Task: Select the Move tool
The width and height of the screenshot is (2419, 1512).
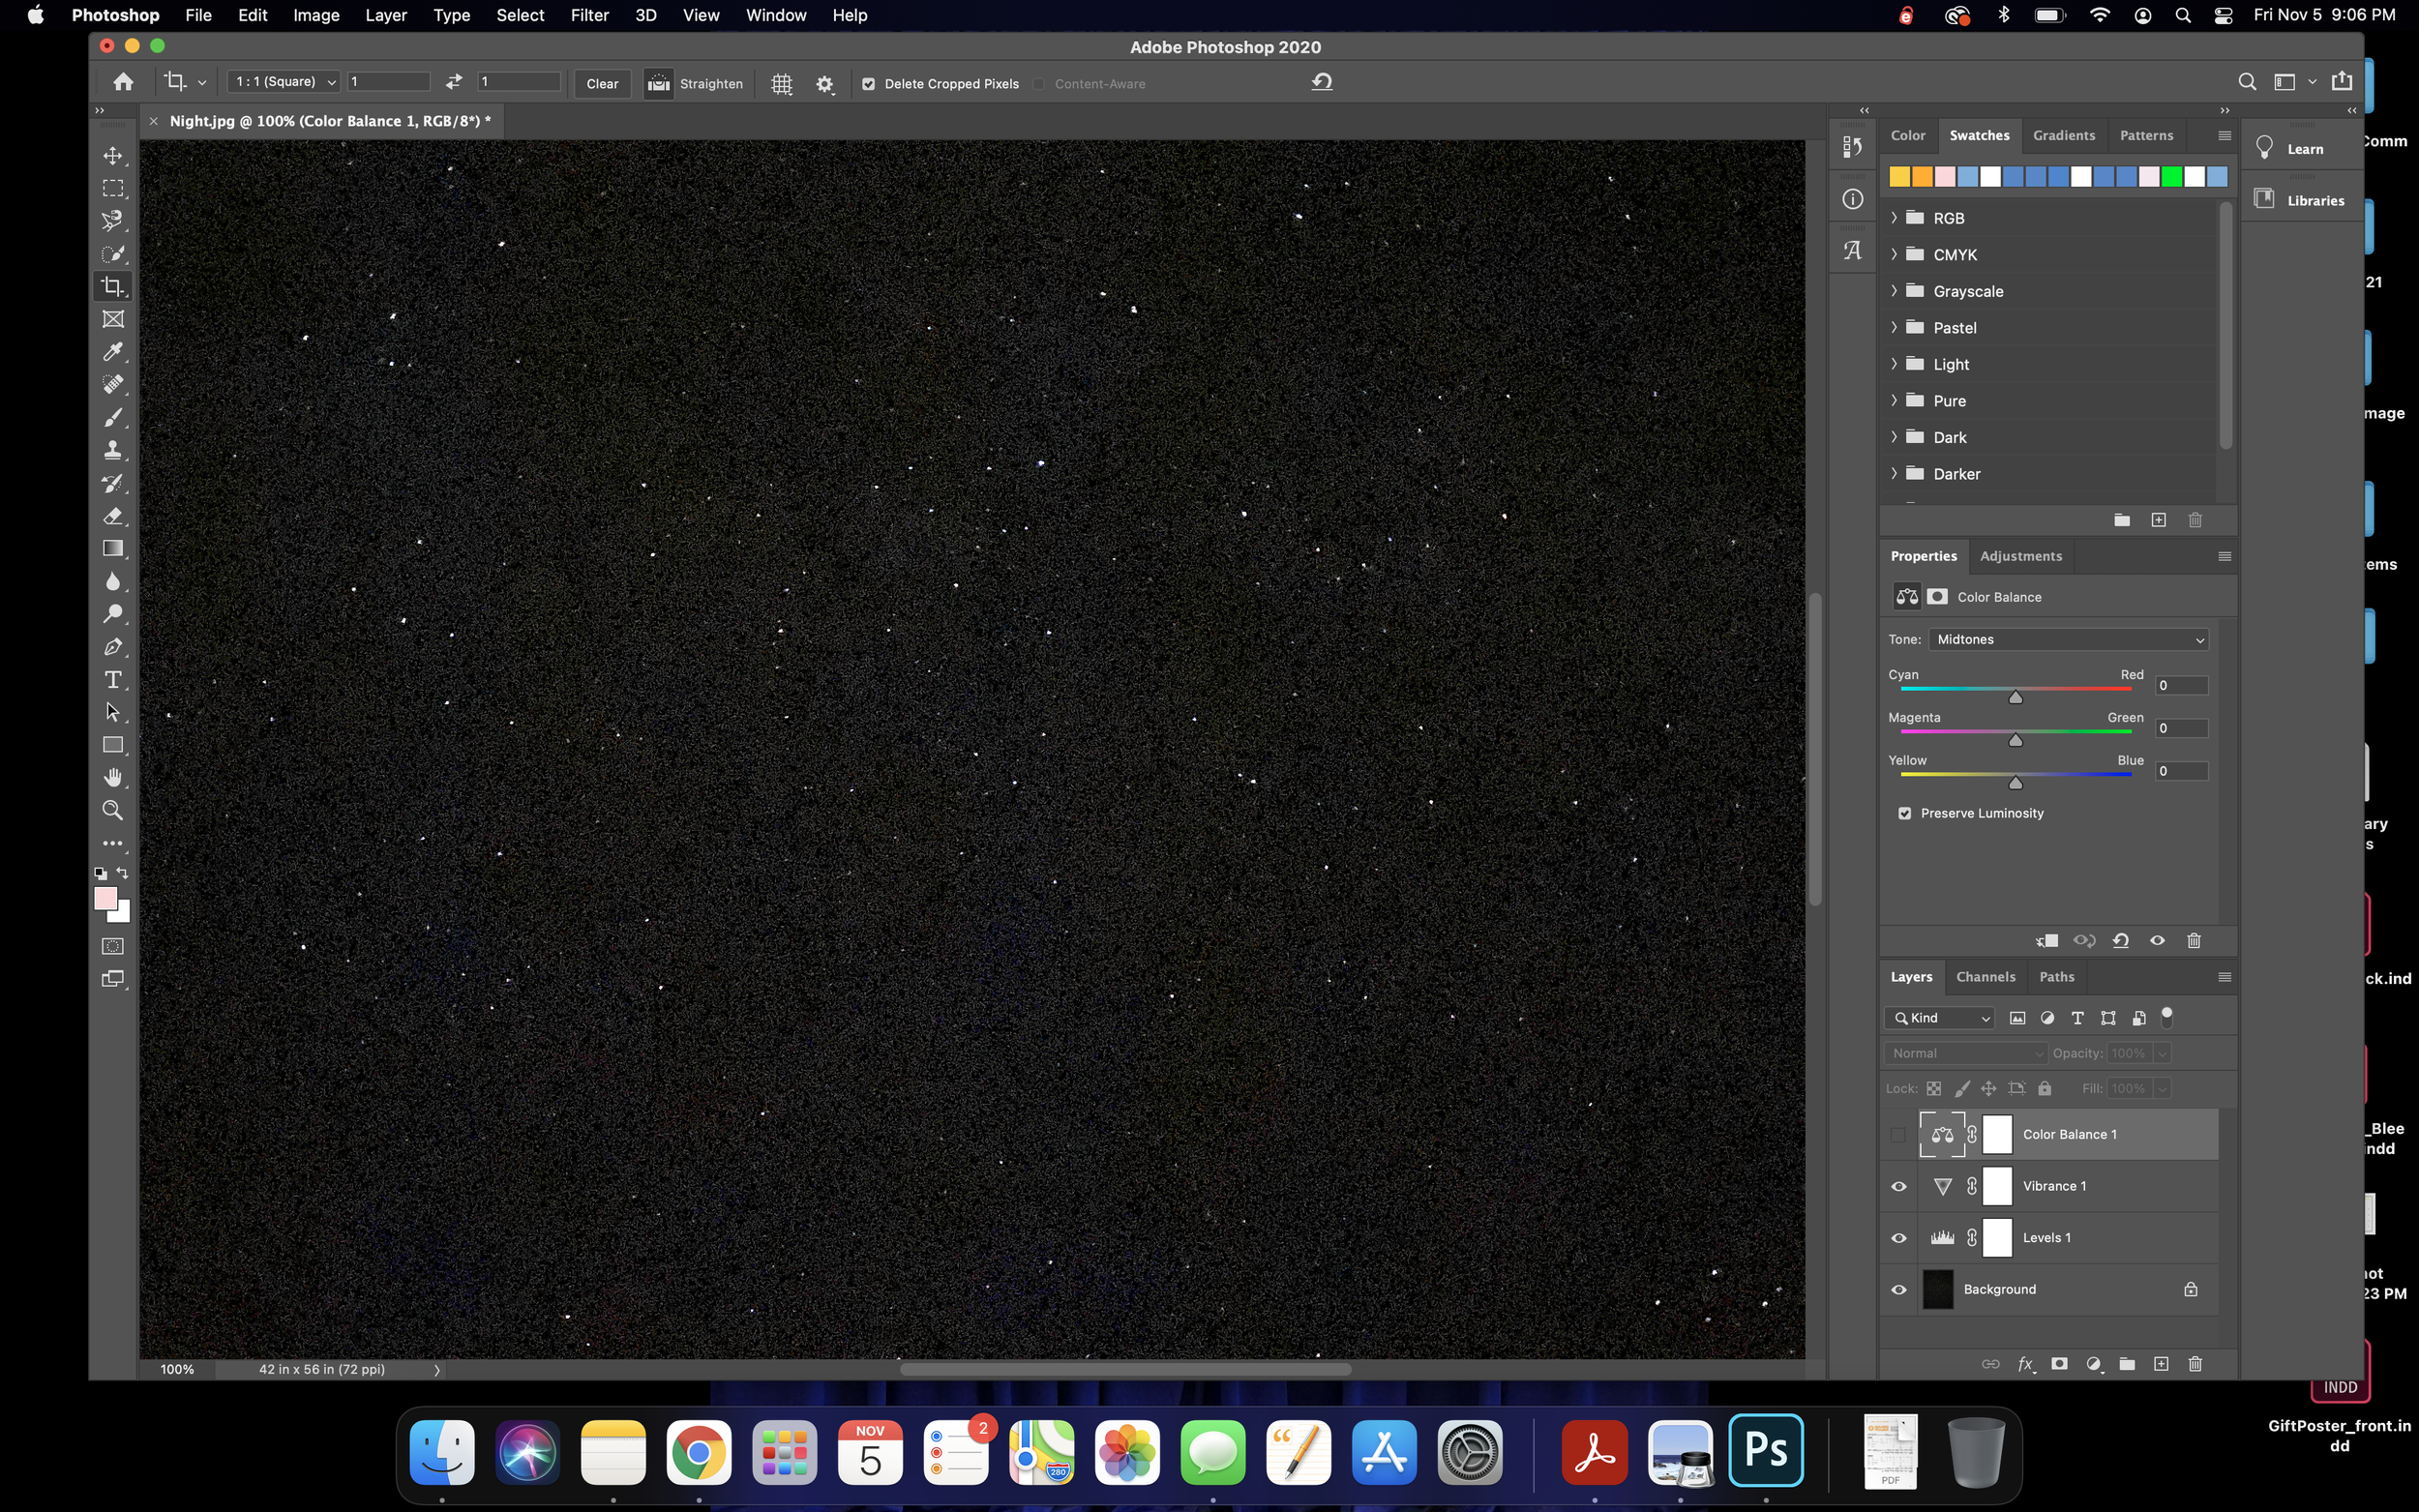Action: (113, 156)
